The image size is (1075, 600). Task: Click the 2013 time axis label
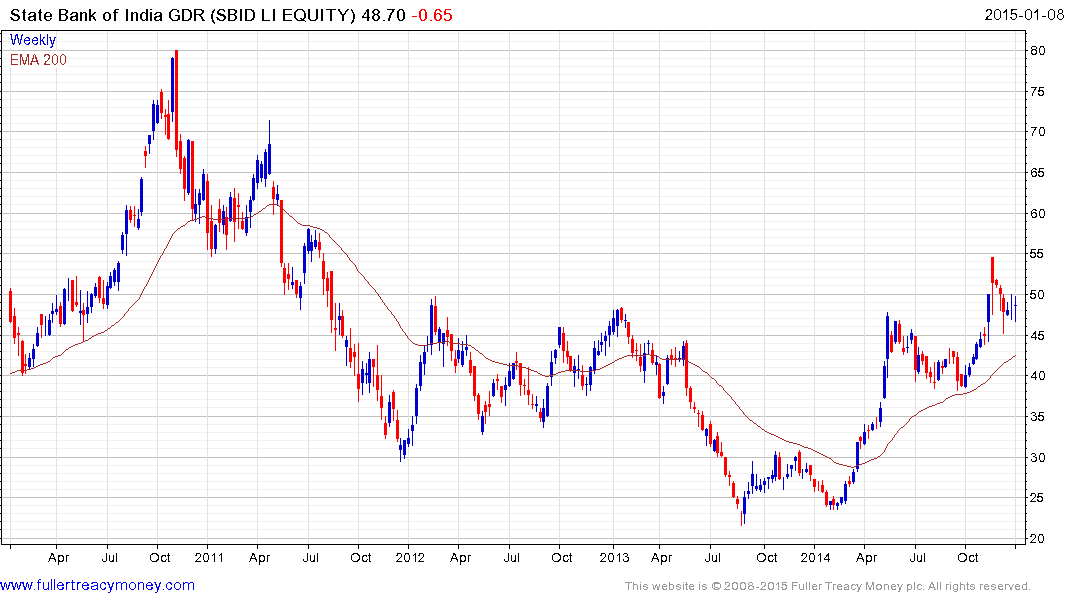[614, 557]
